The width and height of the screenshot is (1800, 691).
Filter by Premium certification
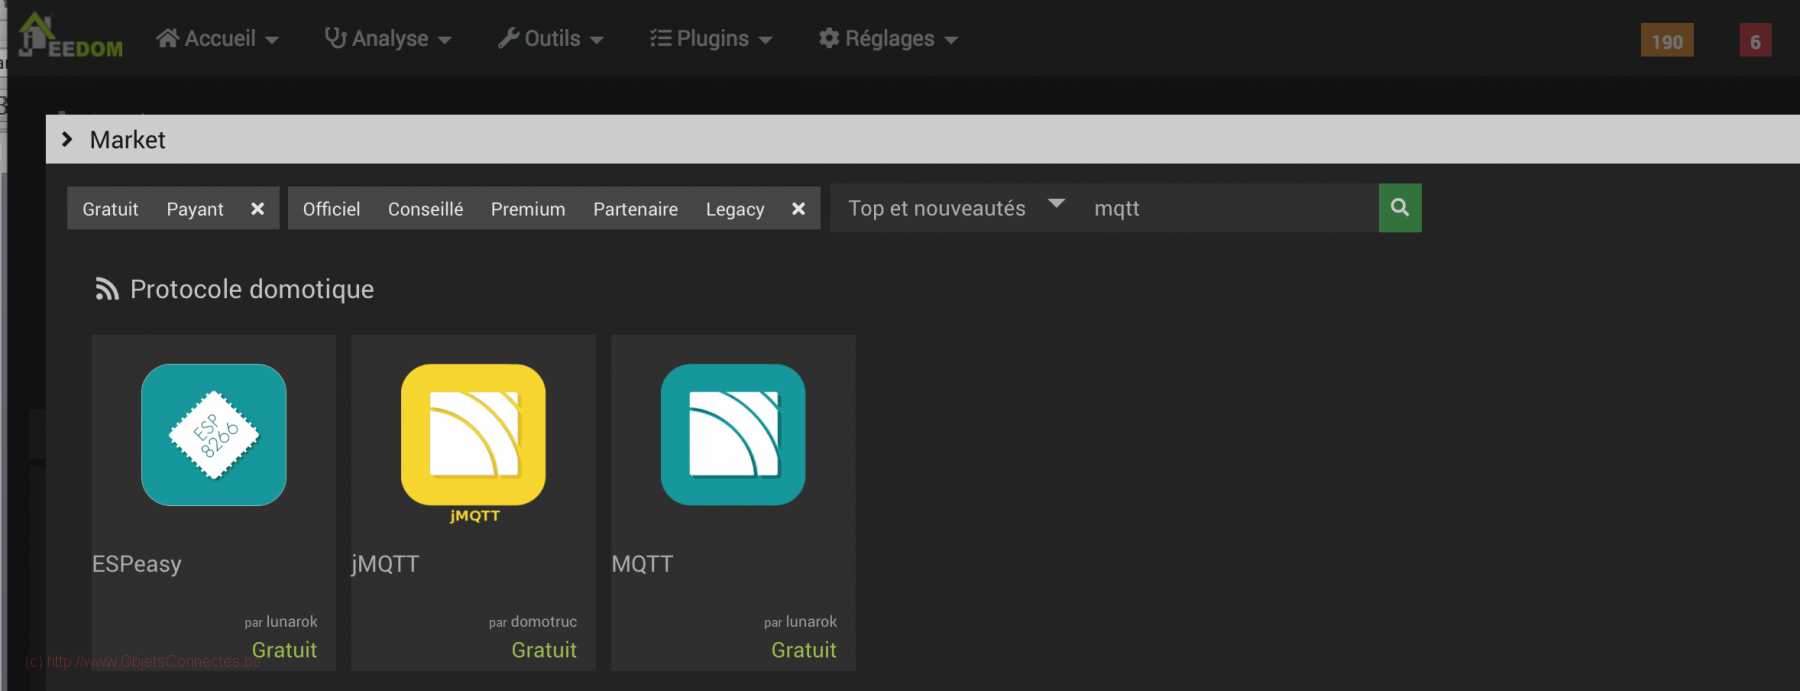pyautogui.click(x=528, y=209)
